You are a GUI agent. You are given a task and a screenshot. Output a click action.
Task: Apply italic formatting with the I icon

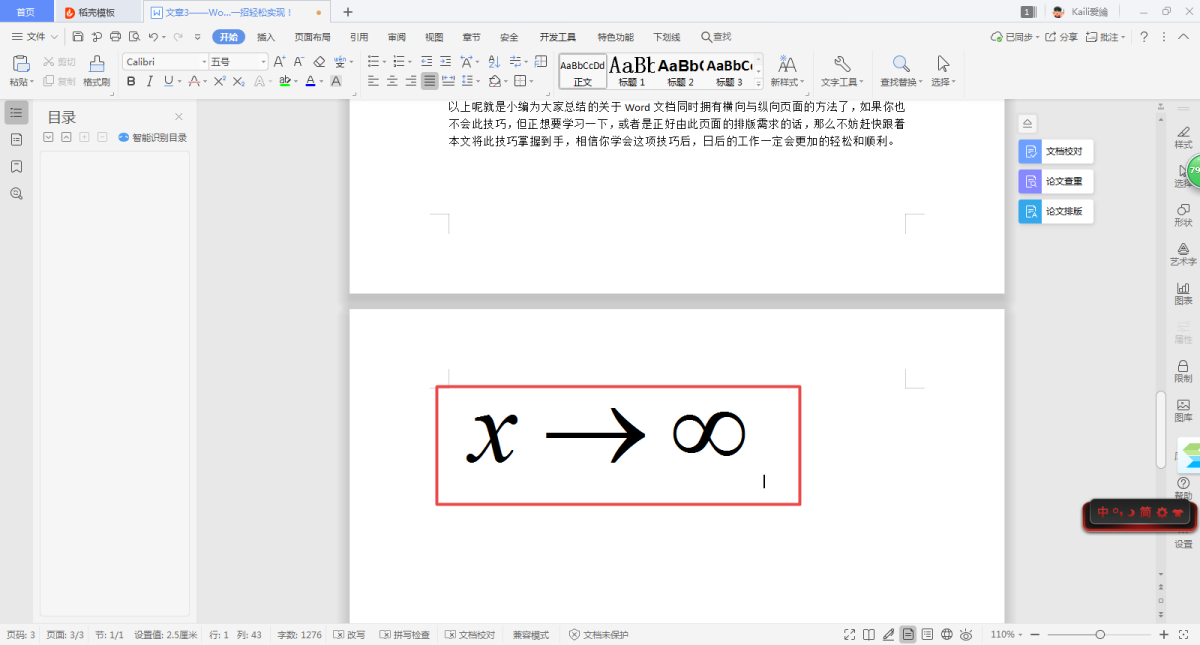click(x=149, y=81)
